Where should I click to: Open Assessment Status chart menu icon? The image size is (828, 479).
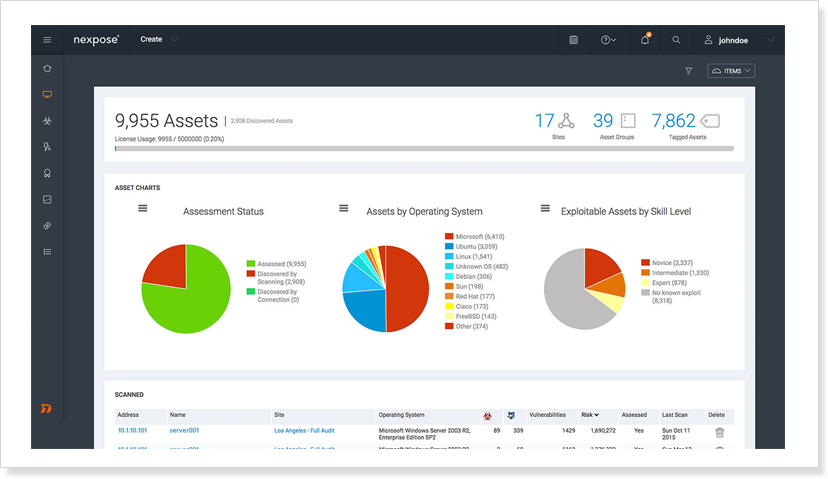tap(143, 209)
